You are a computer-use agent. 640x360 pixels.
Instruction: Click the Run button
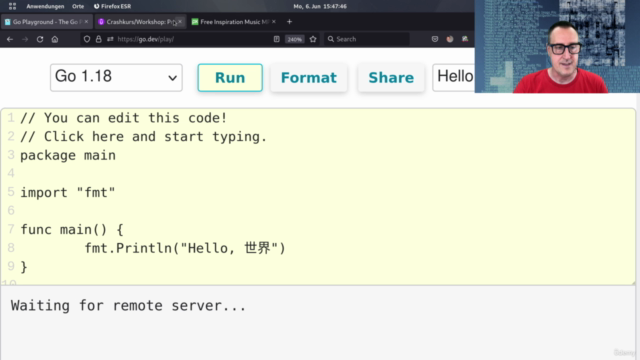(x=230, y=78)
